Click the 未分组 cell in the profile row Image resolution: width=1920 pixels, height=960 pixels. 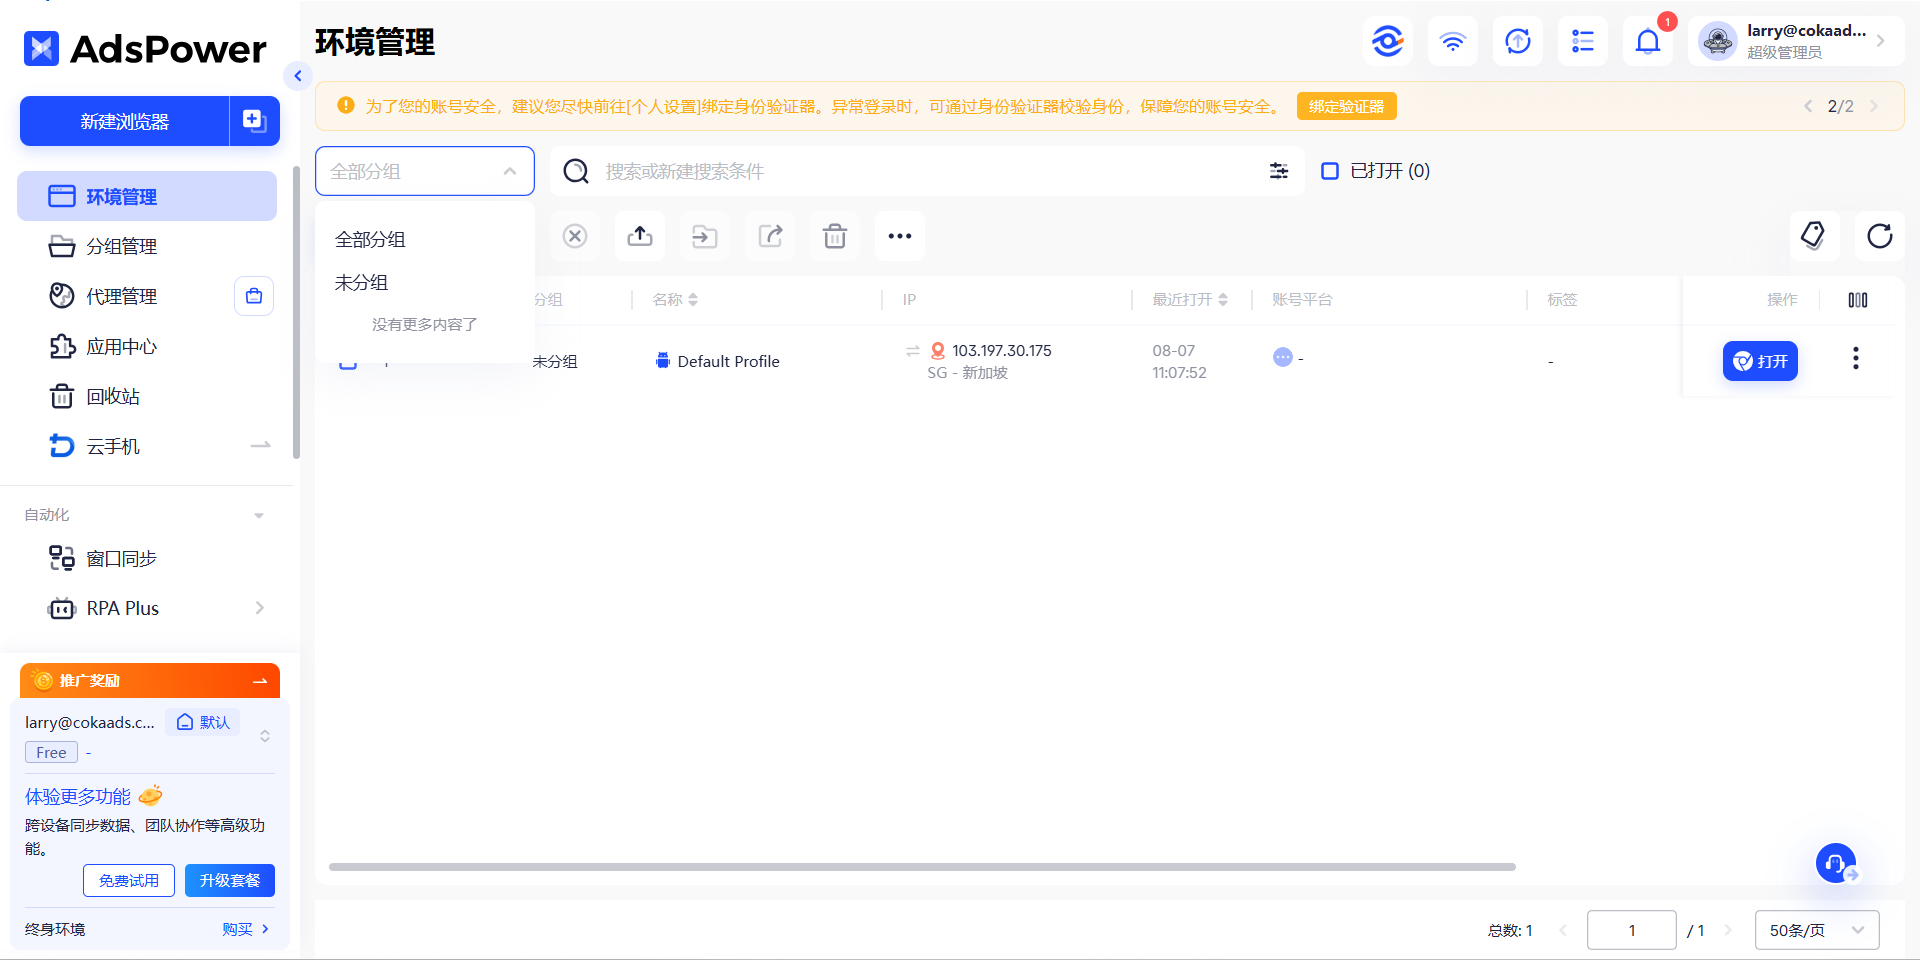tap(555, 361)
